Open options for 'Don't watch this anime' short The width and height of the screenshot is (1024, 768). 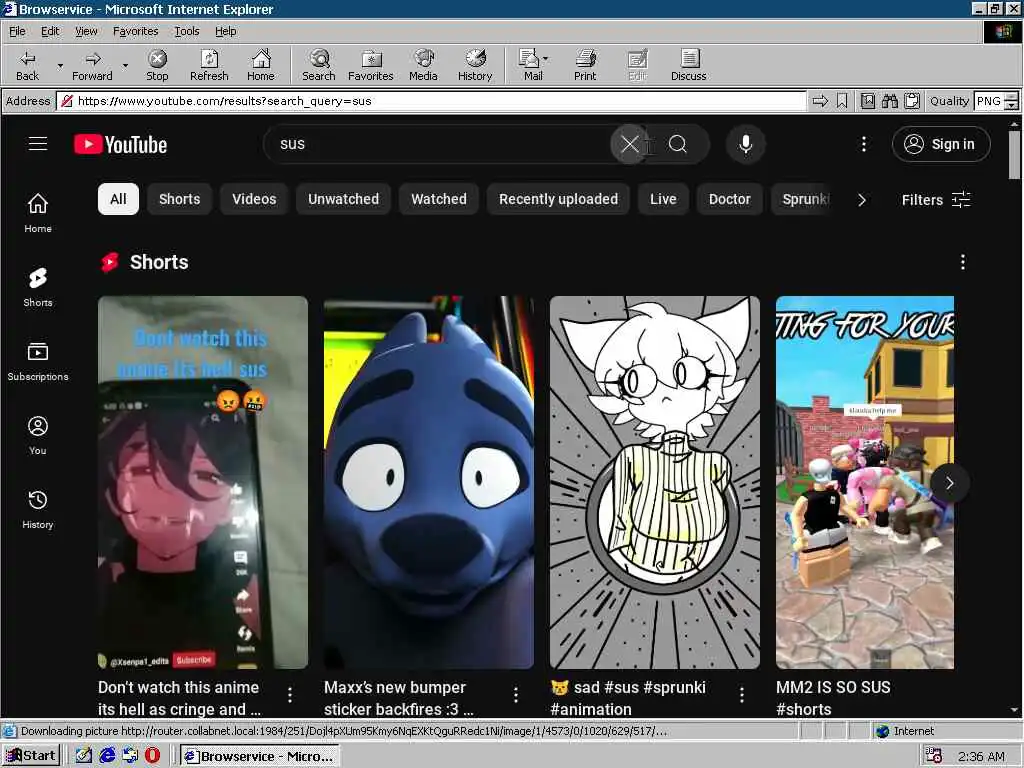click(x=289, y=694)
